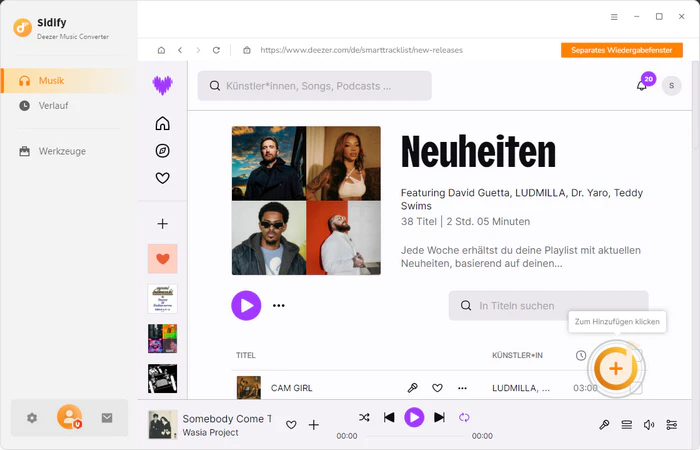Focus the In Titeln suchen field
The height and width of the screenshot is (450, 700).
pos(548,306)
